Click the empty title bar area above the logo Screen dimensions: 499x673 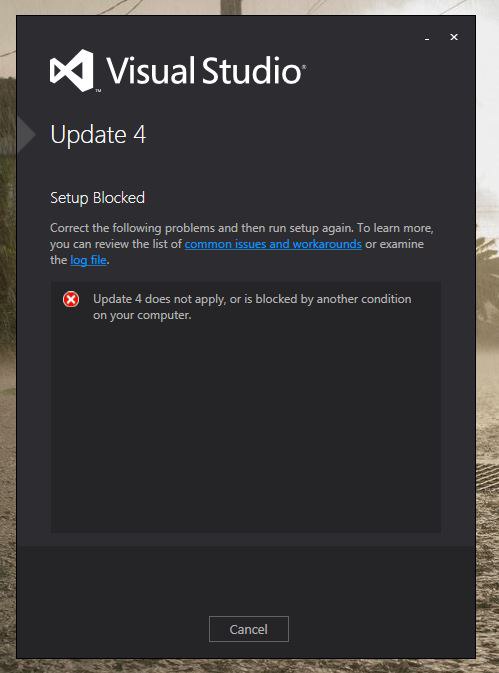pyautogui.click(x=215, y=32)
